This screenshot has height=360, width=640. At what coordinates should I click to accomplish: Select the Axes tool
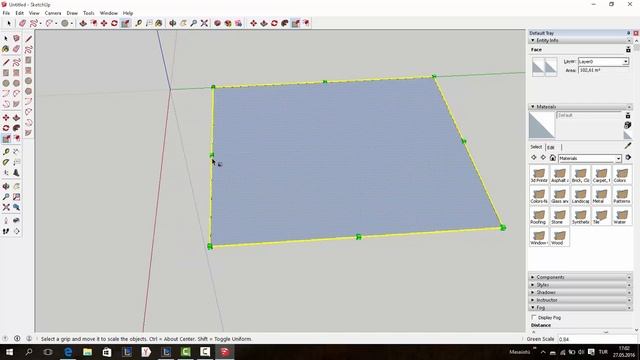point(6,173)
